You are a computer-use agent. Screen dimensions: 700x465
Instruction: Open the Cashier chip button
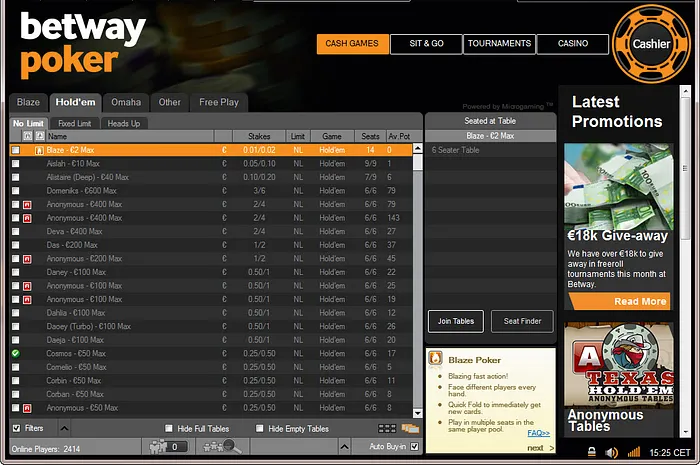(651, 44)
